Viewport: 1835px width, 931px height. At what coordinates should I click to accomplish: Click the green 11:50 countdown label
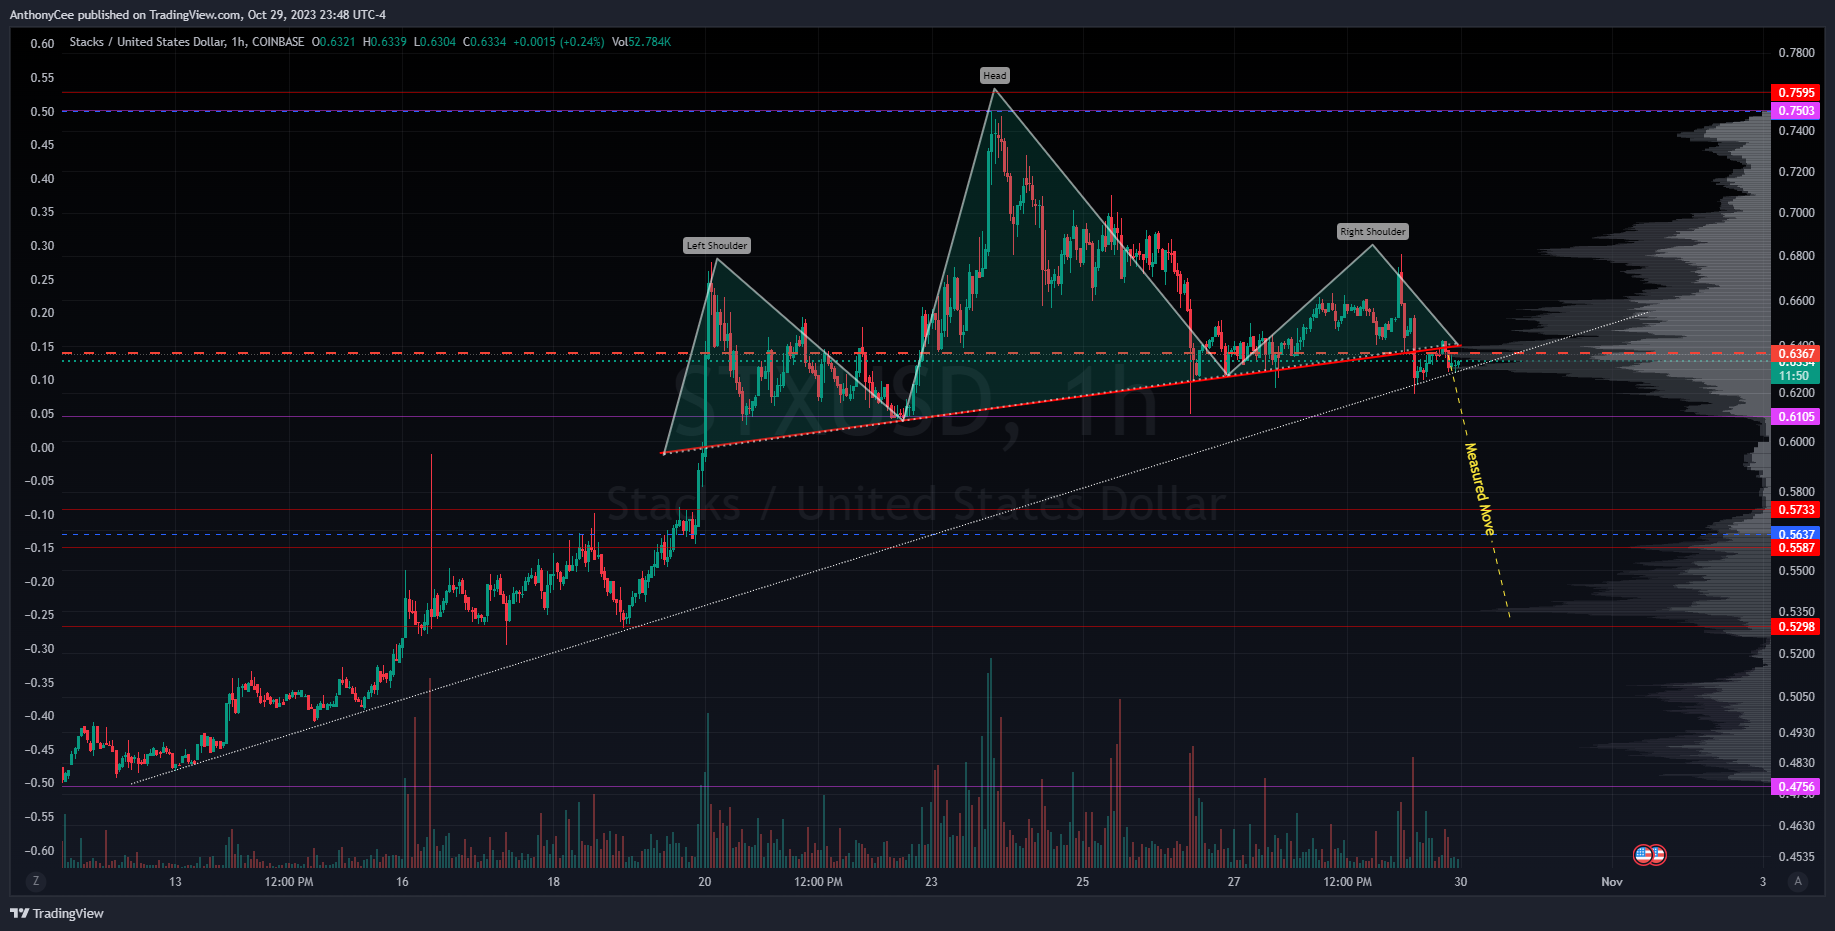coord(1796,375)
